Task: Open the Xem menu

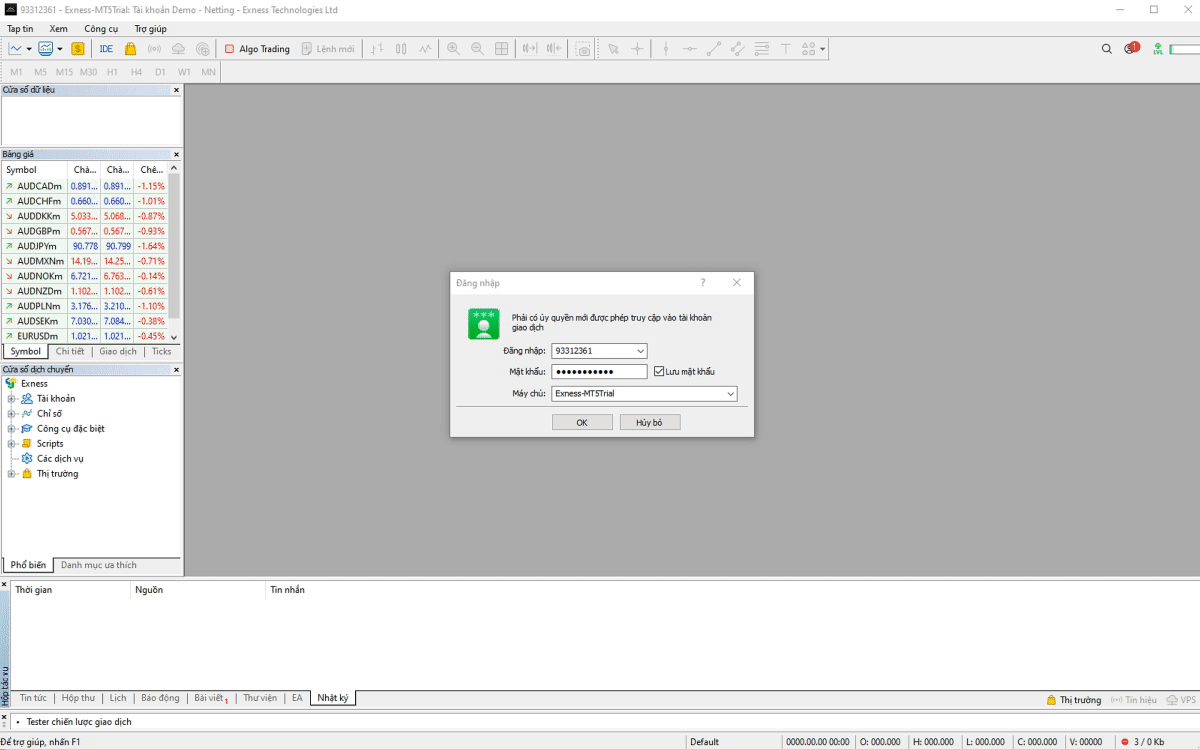Action: point(59,29)
